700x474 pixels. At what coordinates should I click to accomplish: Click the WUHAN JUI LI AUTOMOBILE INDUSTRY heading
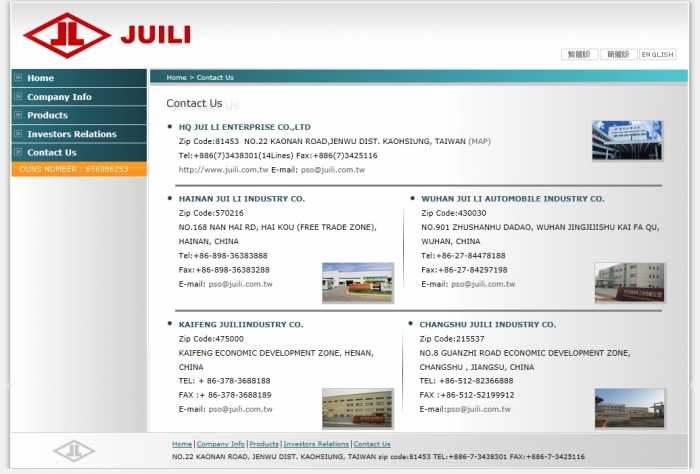(x=512, y=199)
